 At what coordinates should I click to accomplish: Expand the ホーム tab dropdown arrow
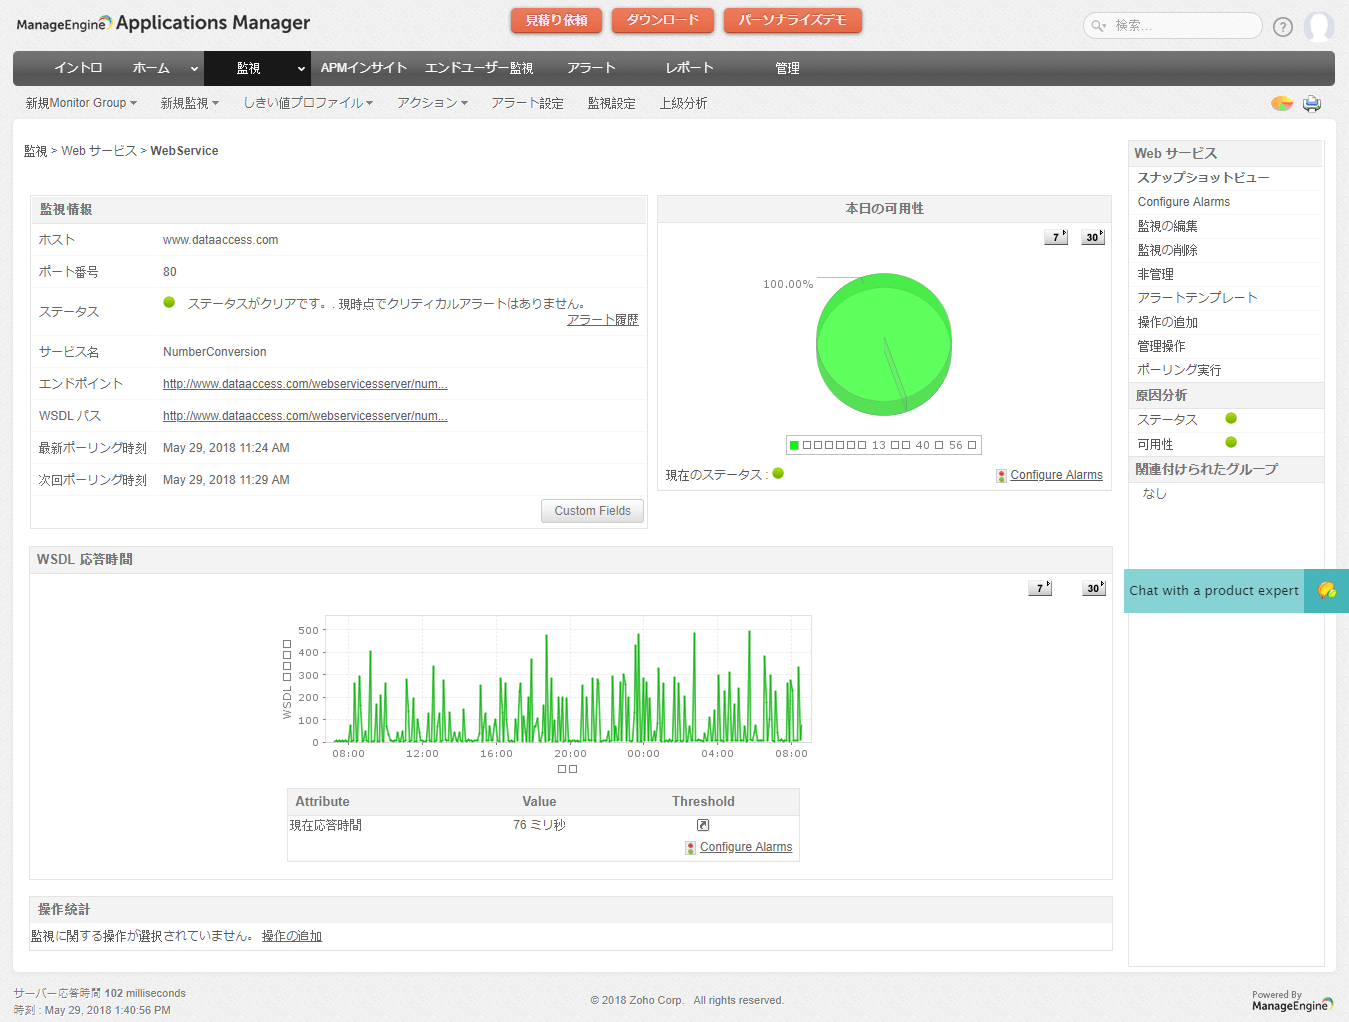(x=194, y=69)
